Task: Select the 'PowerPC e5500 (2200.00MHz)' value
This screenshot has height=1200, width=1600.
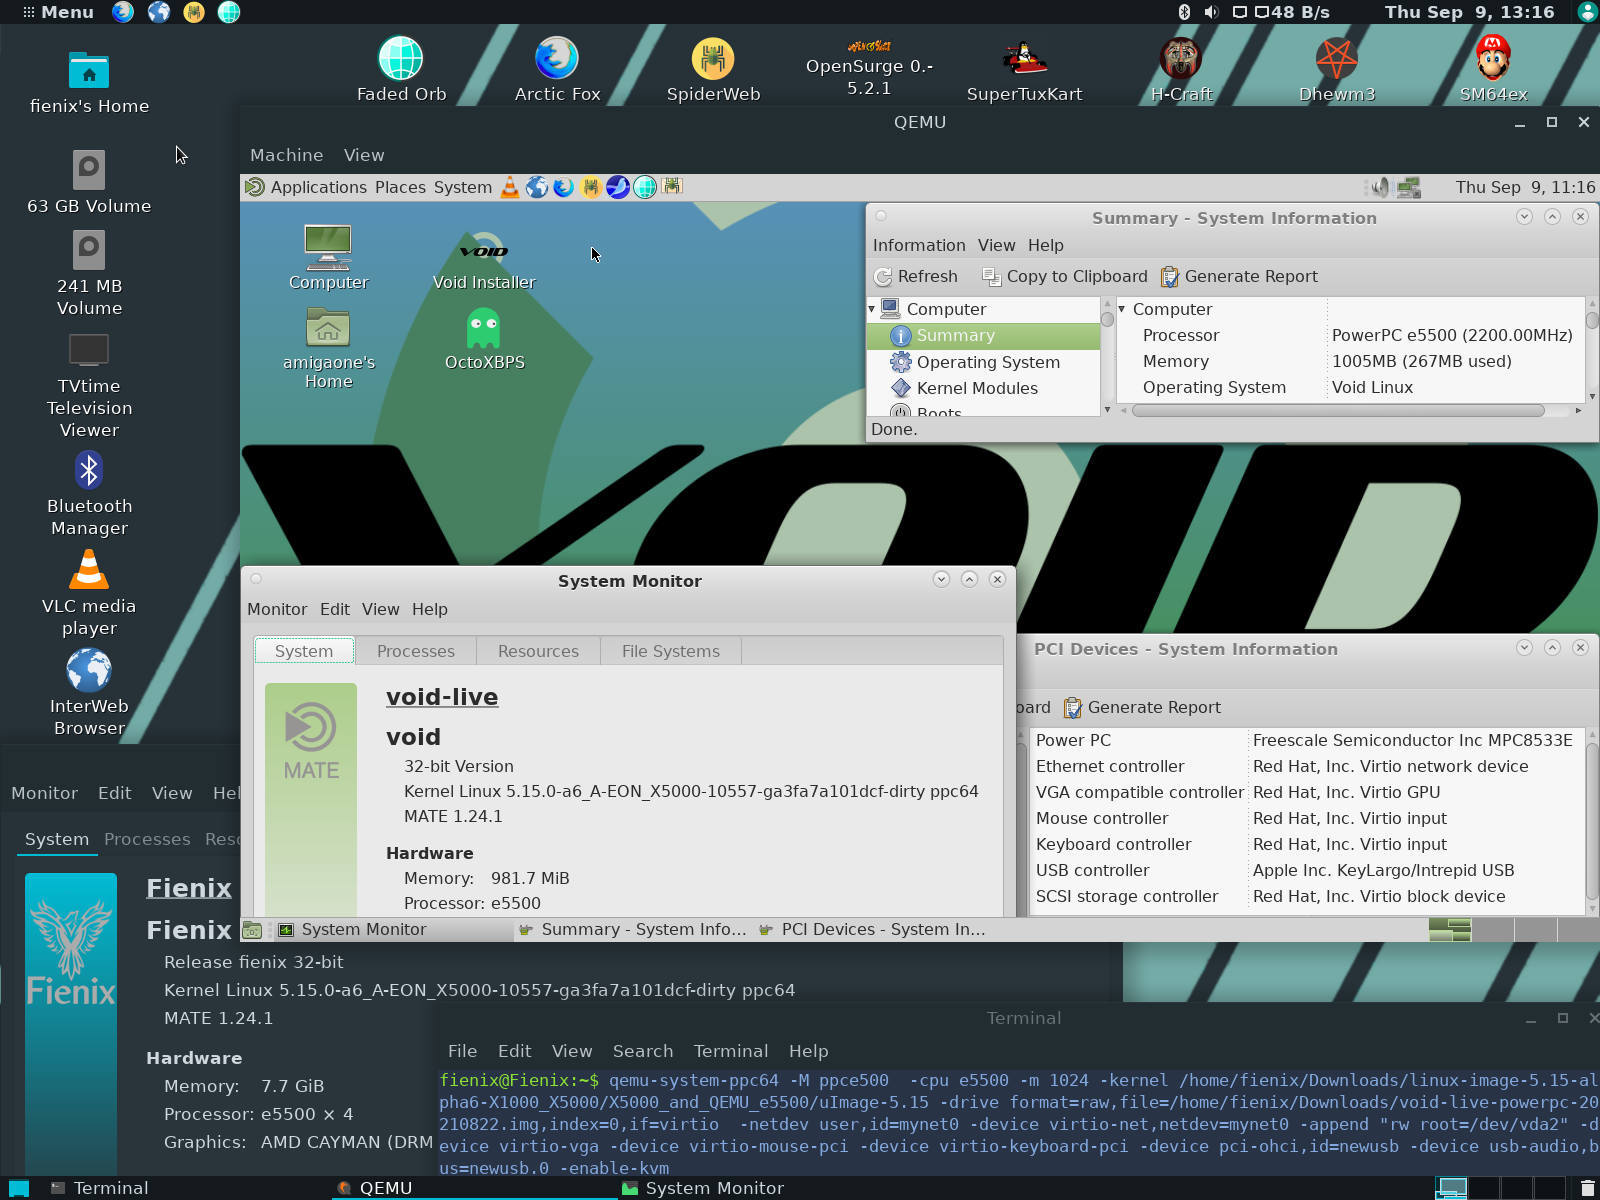Action: tap(1452, 335)
